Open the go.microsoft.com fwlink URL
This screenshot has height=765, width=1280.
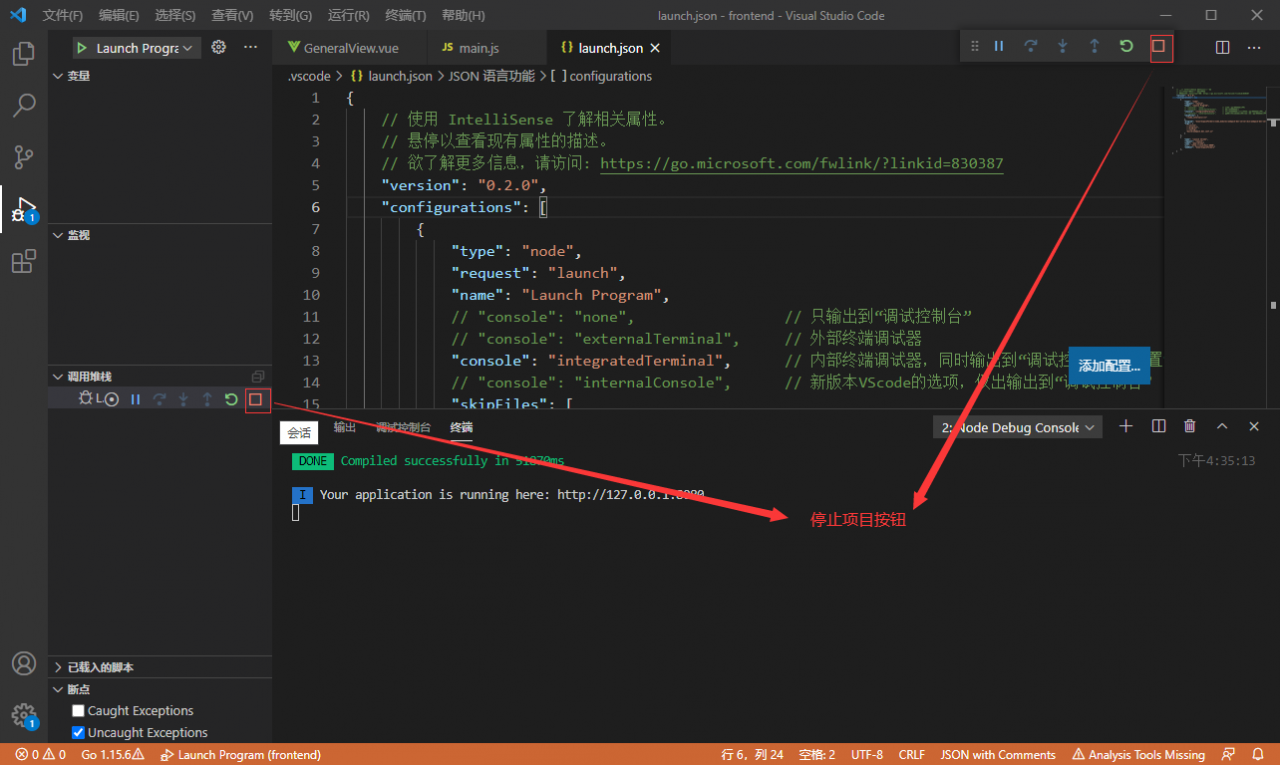pos(802,164)
